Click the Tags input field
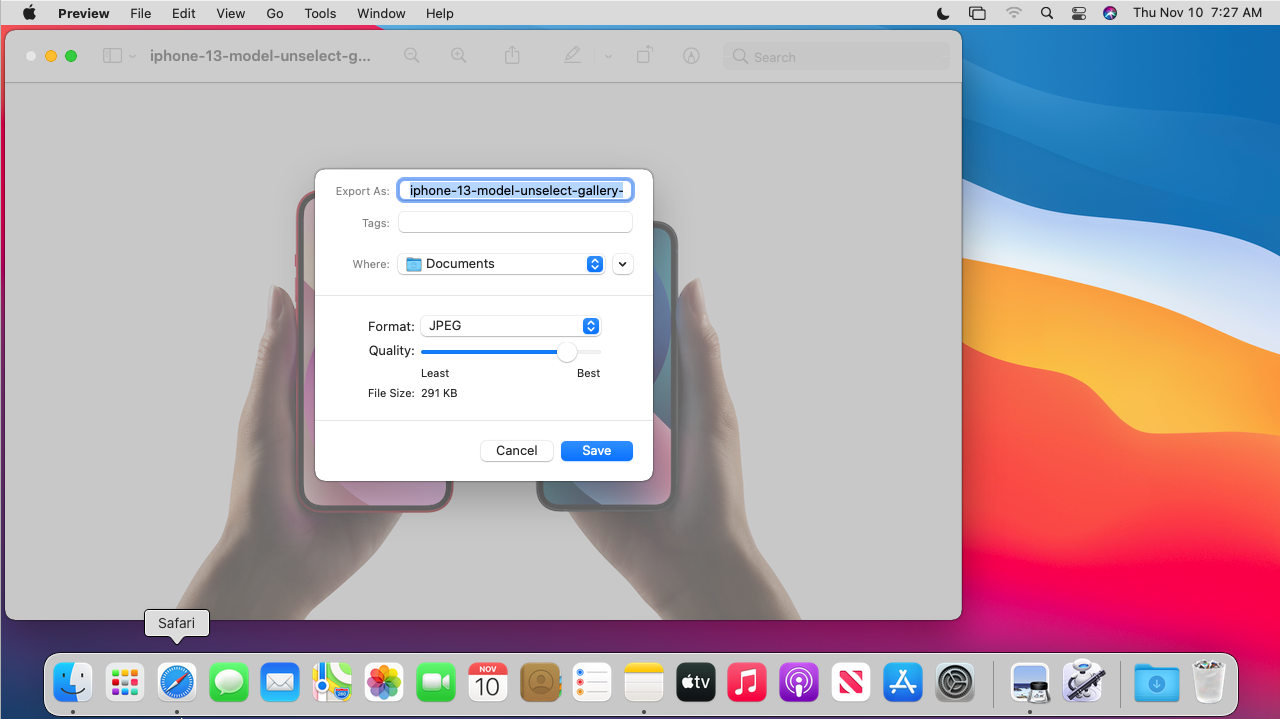 pyautogui.click(x=515, y=222)
